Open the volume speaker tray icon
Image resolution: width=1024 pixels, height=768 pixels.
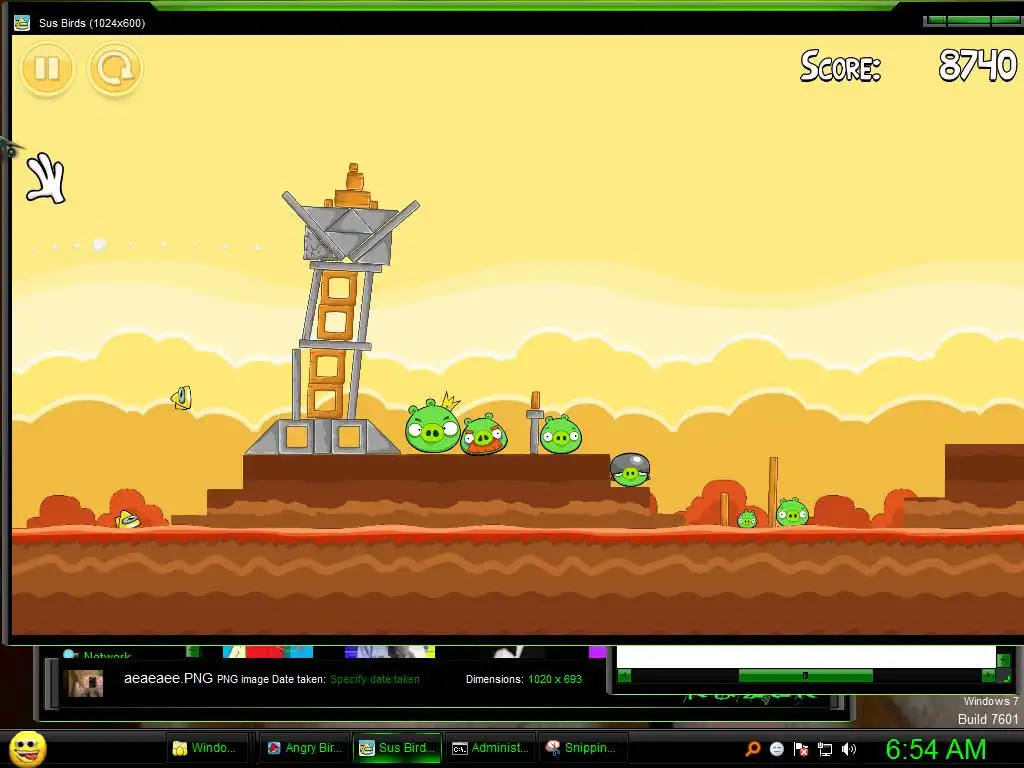click(x=848, y=749)
